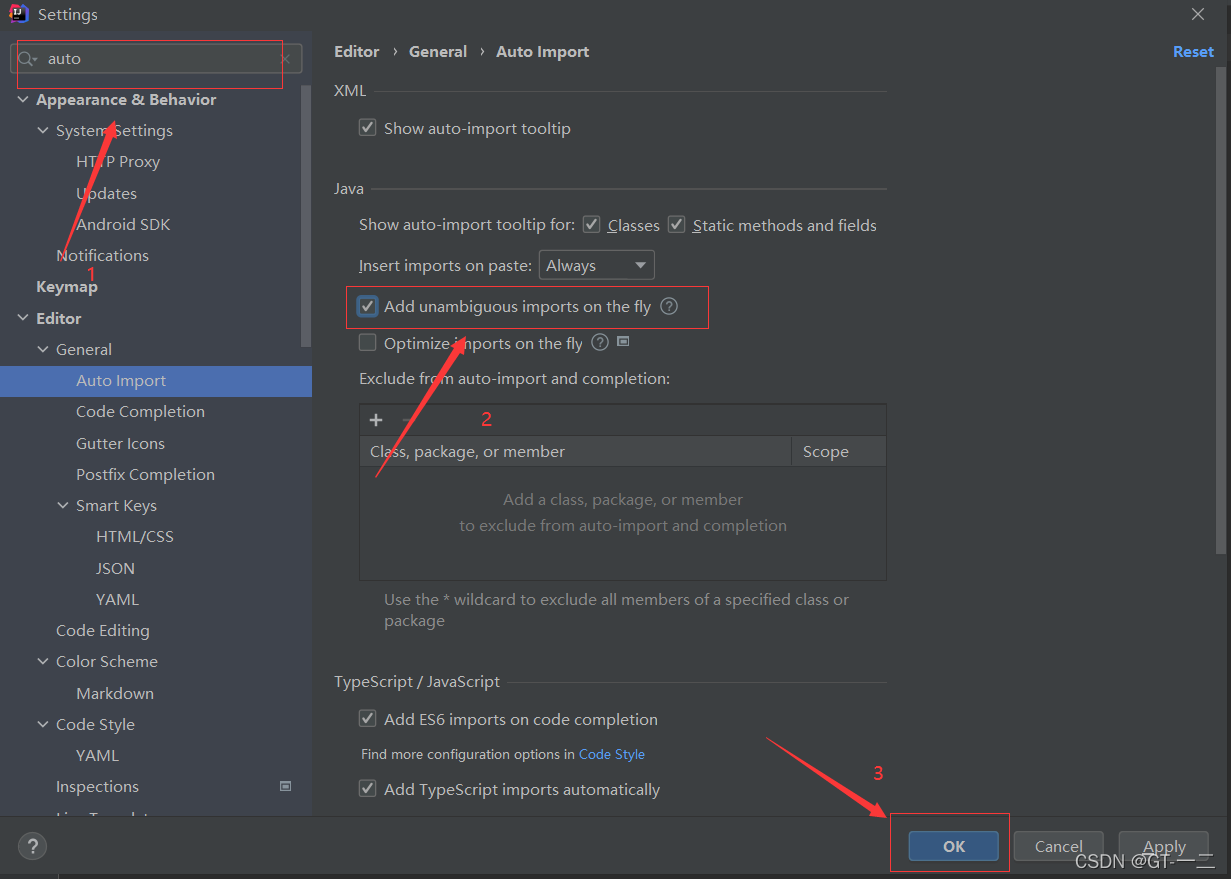Confirm settings with OK button
The height and width of the screenshot is (879, 1231).
[954, 846]
